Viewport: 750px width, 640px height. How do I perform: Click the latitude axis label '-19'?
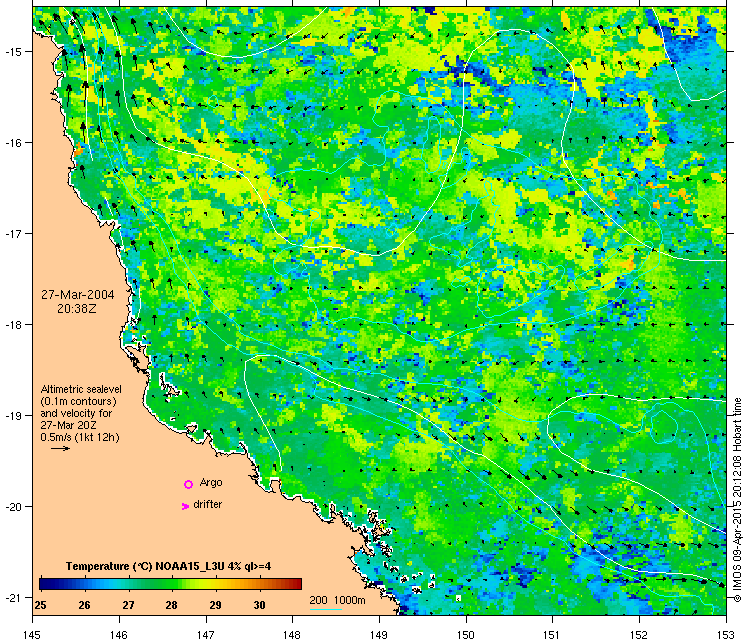[12, 415]
